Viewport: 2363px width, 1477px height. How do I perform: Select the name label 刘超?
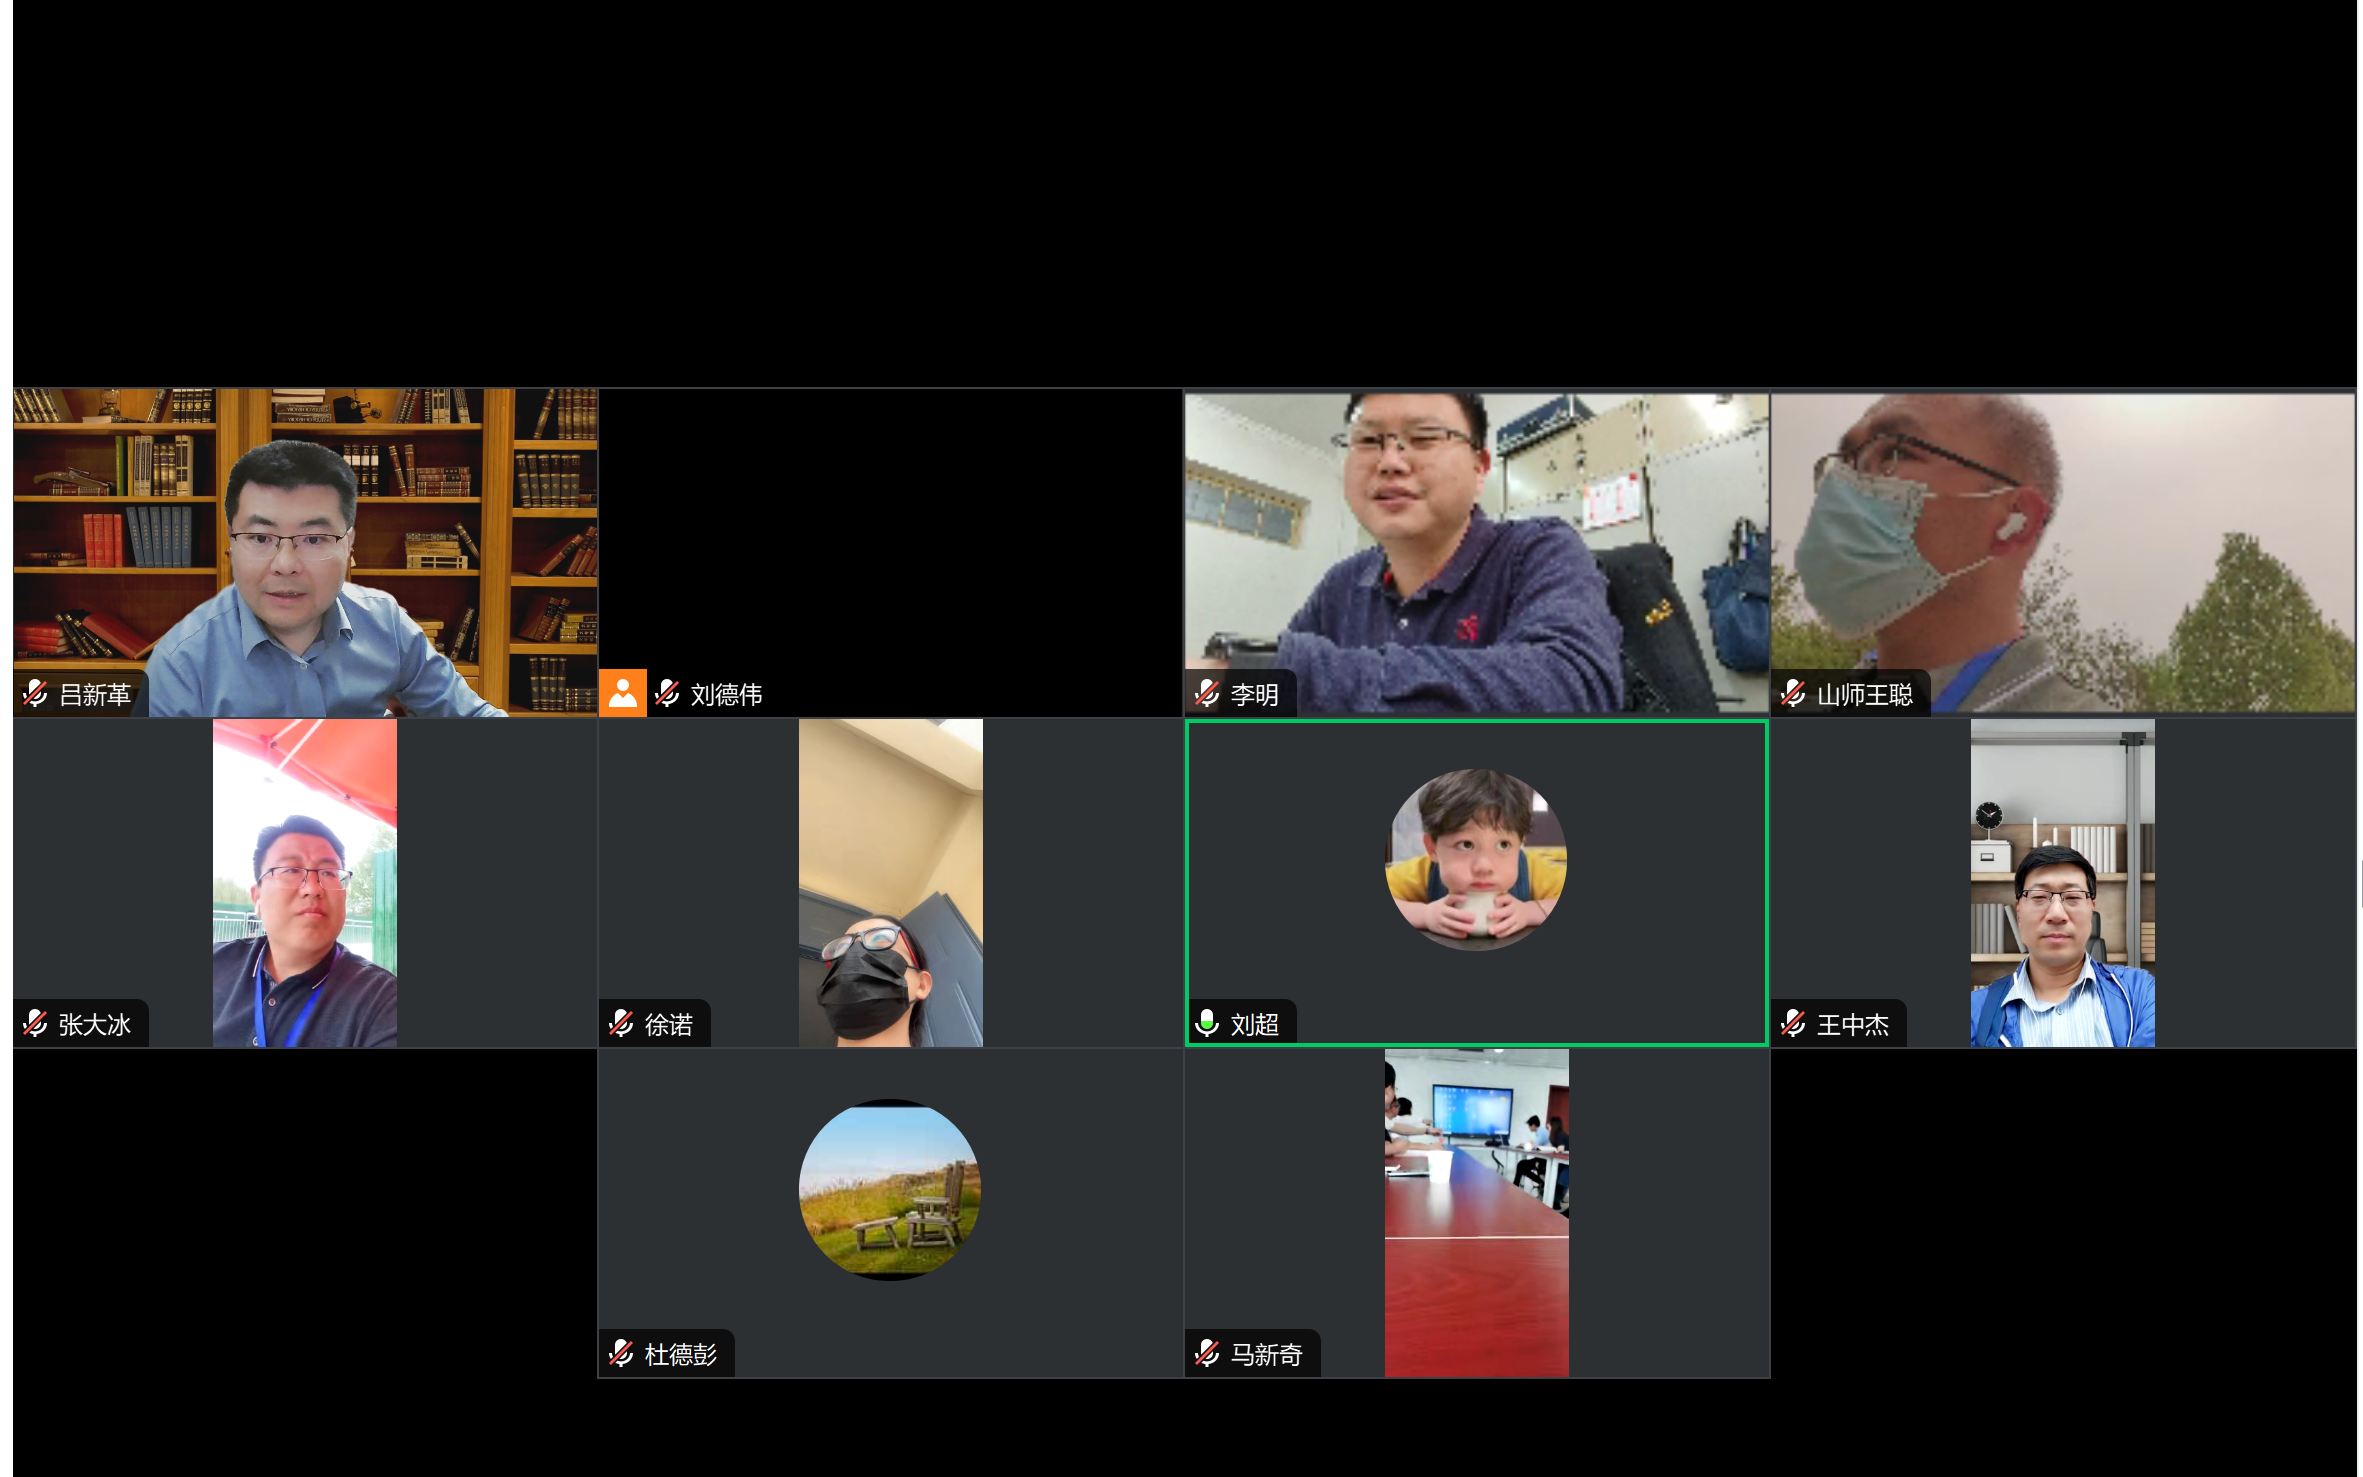tap(1255, 1024)
